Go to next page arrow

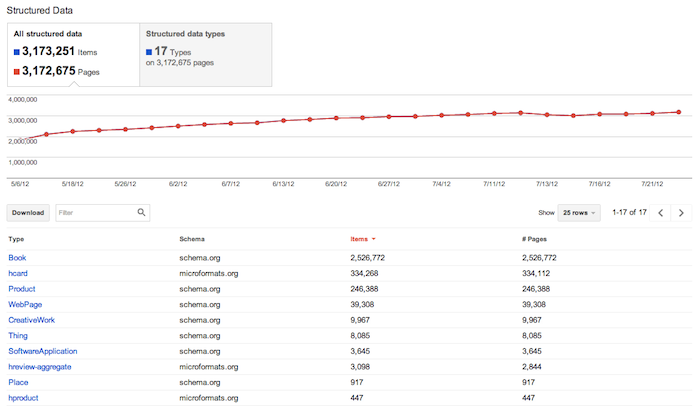point(681,213)
